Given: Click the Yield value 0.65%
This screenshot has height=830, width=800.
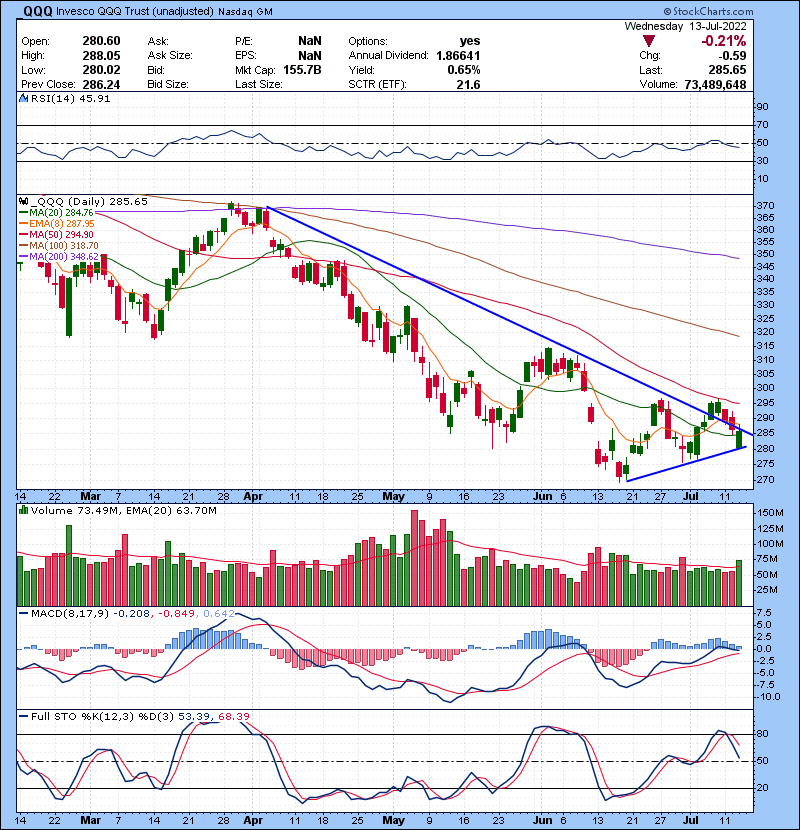Looking at the screenshot, I should pos(464,70).
